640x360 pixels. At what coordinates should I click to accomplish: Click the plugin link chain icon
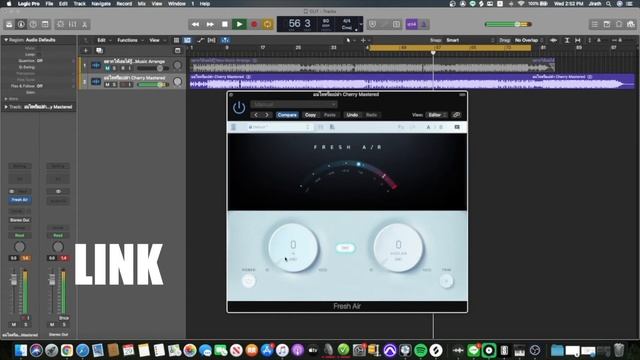click(x=456, y=115)
